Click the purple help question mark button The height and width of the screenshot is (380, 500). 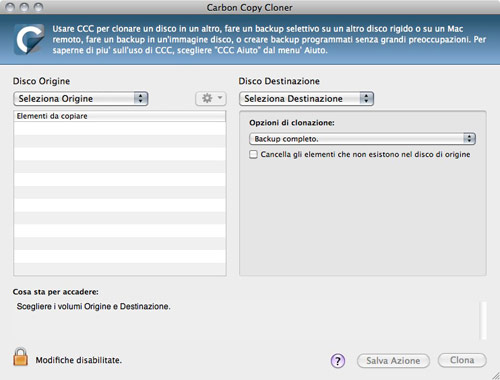click(338, 361)
